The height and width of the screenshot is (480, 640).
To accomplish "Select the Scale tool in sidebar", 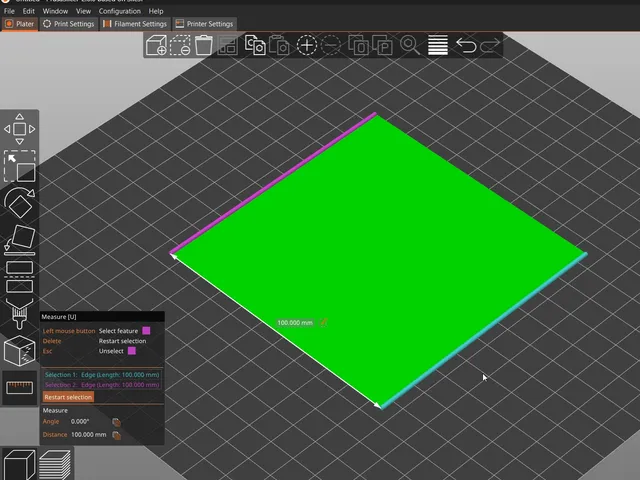I will (20, 166).
